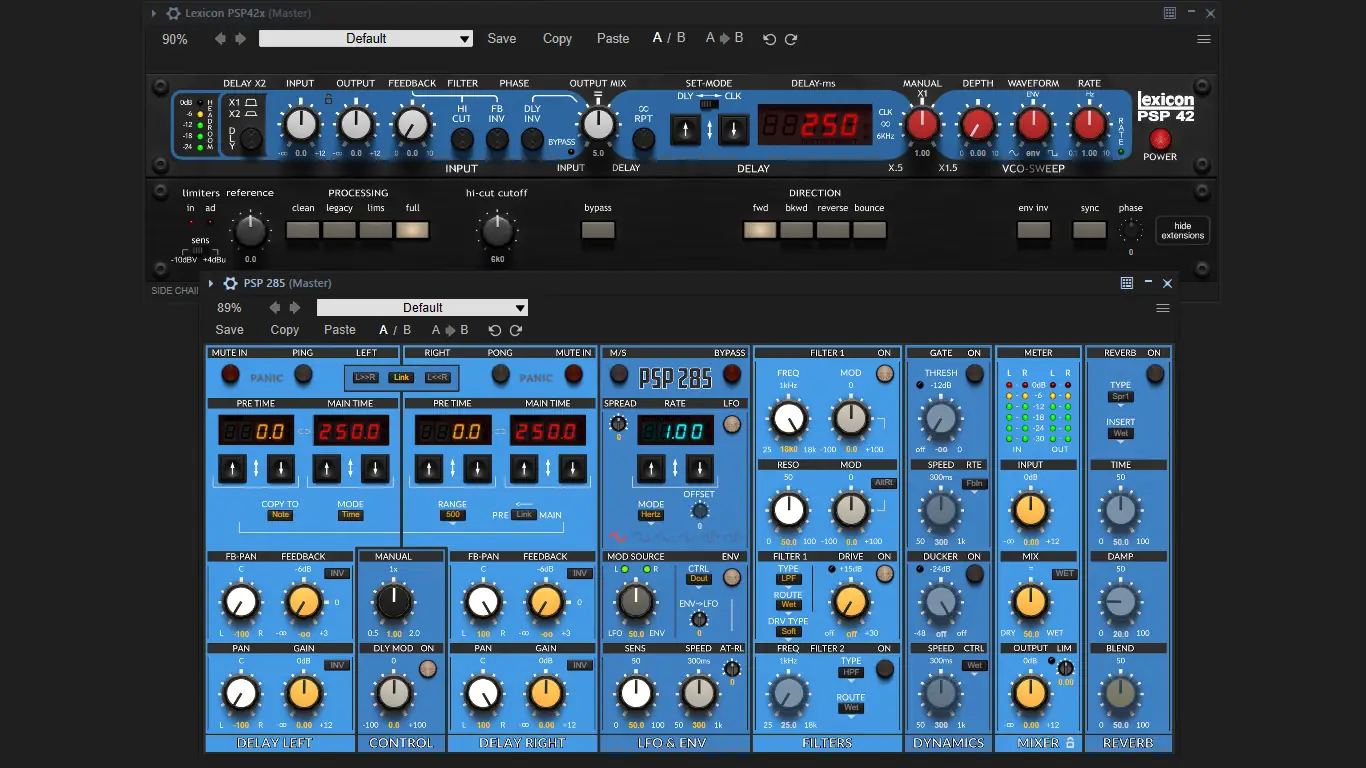Click Paste in the Lexicon PSP42x toolbar

click(613, 39)
